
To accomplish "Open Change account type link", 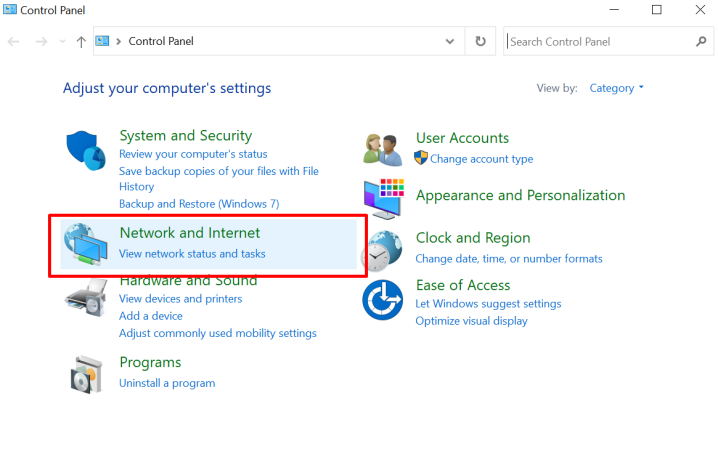I will 481,159.
